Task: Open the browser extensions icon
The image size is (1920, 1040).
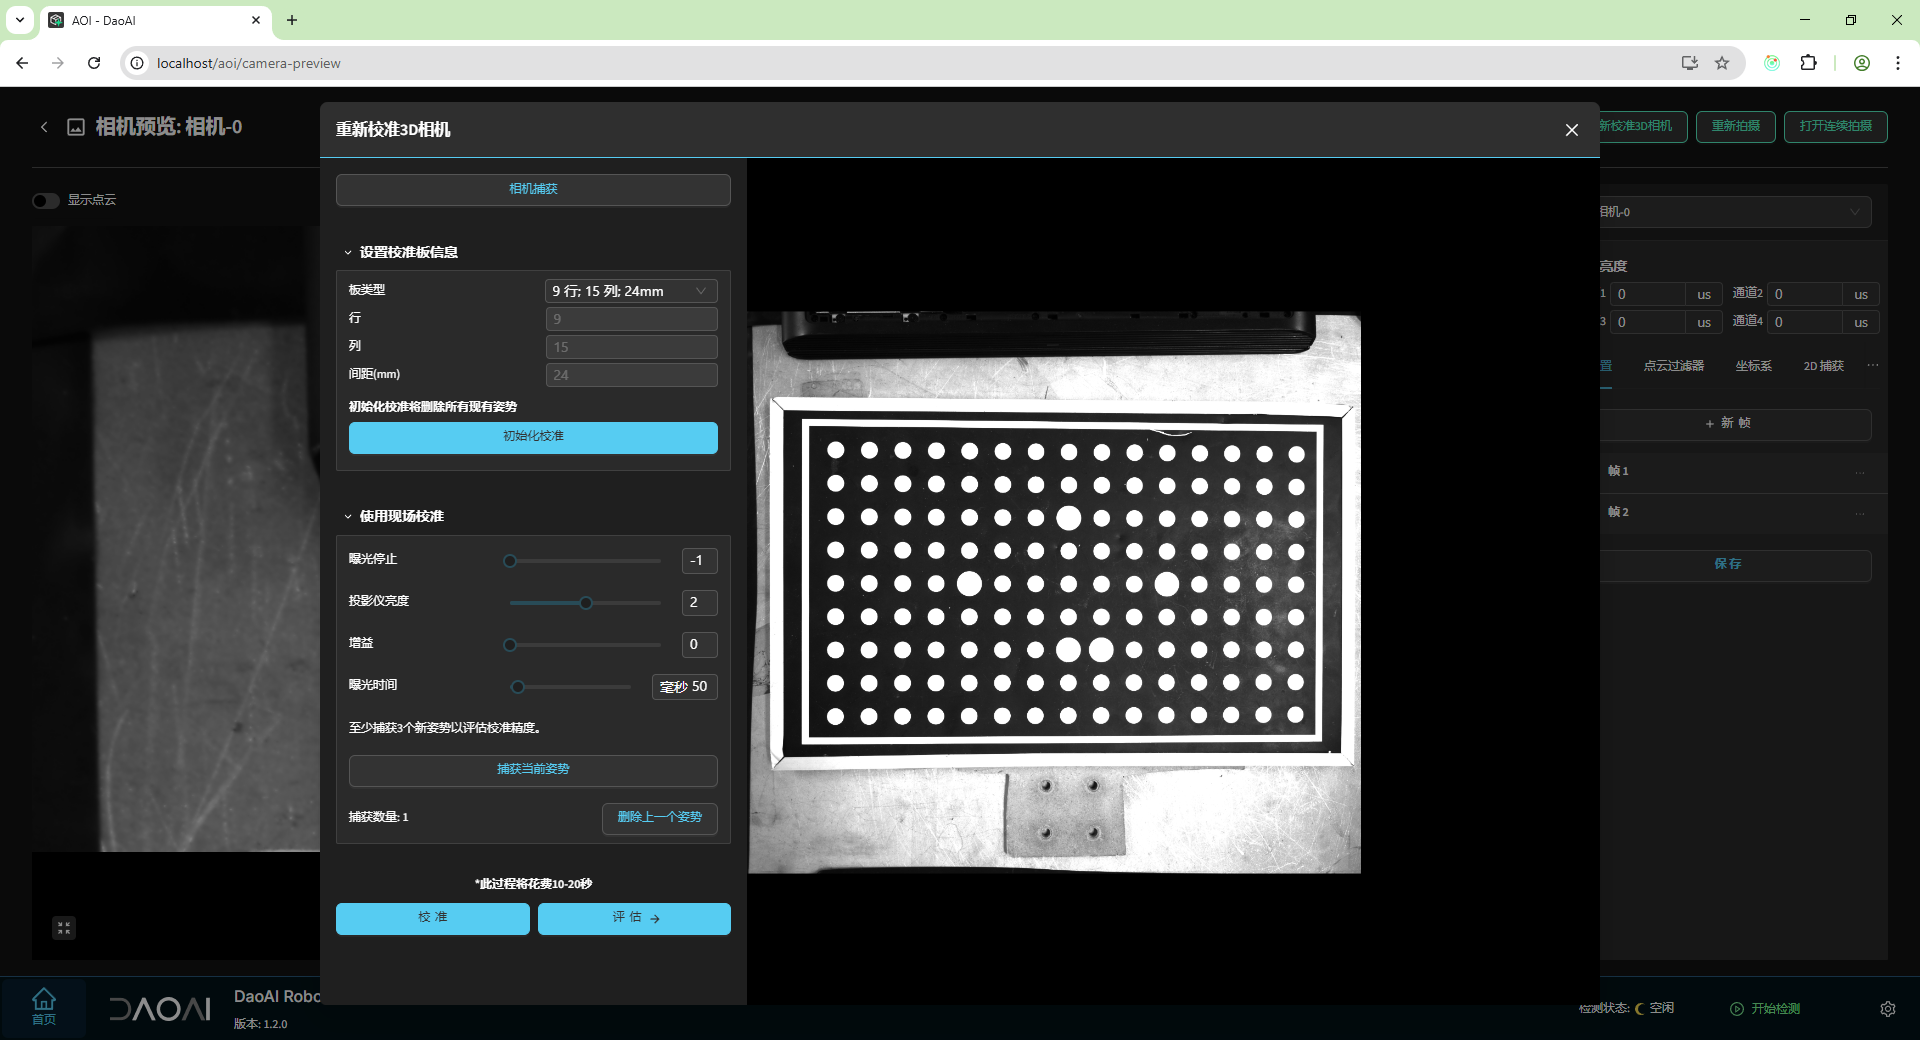Action: tap(1808, 63)
